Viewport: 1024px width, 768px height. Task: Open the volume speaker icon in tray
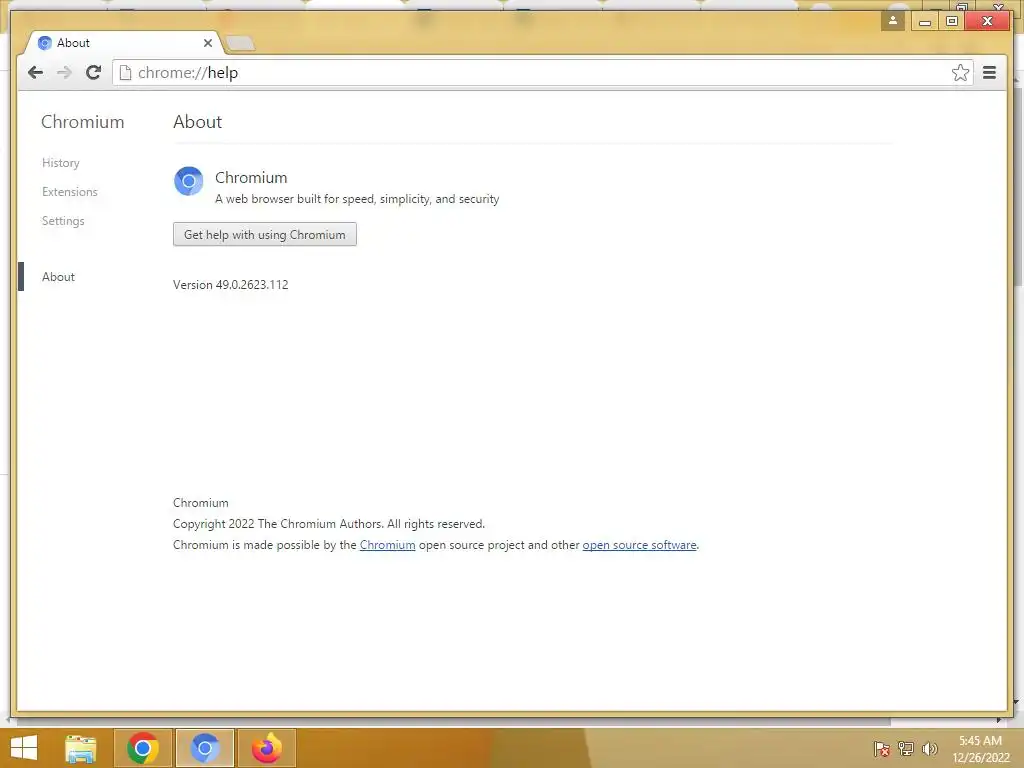929,748
